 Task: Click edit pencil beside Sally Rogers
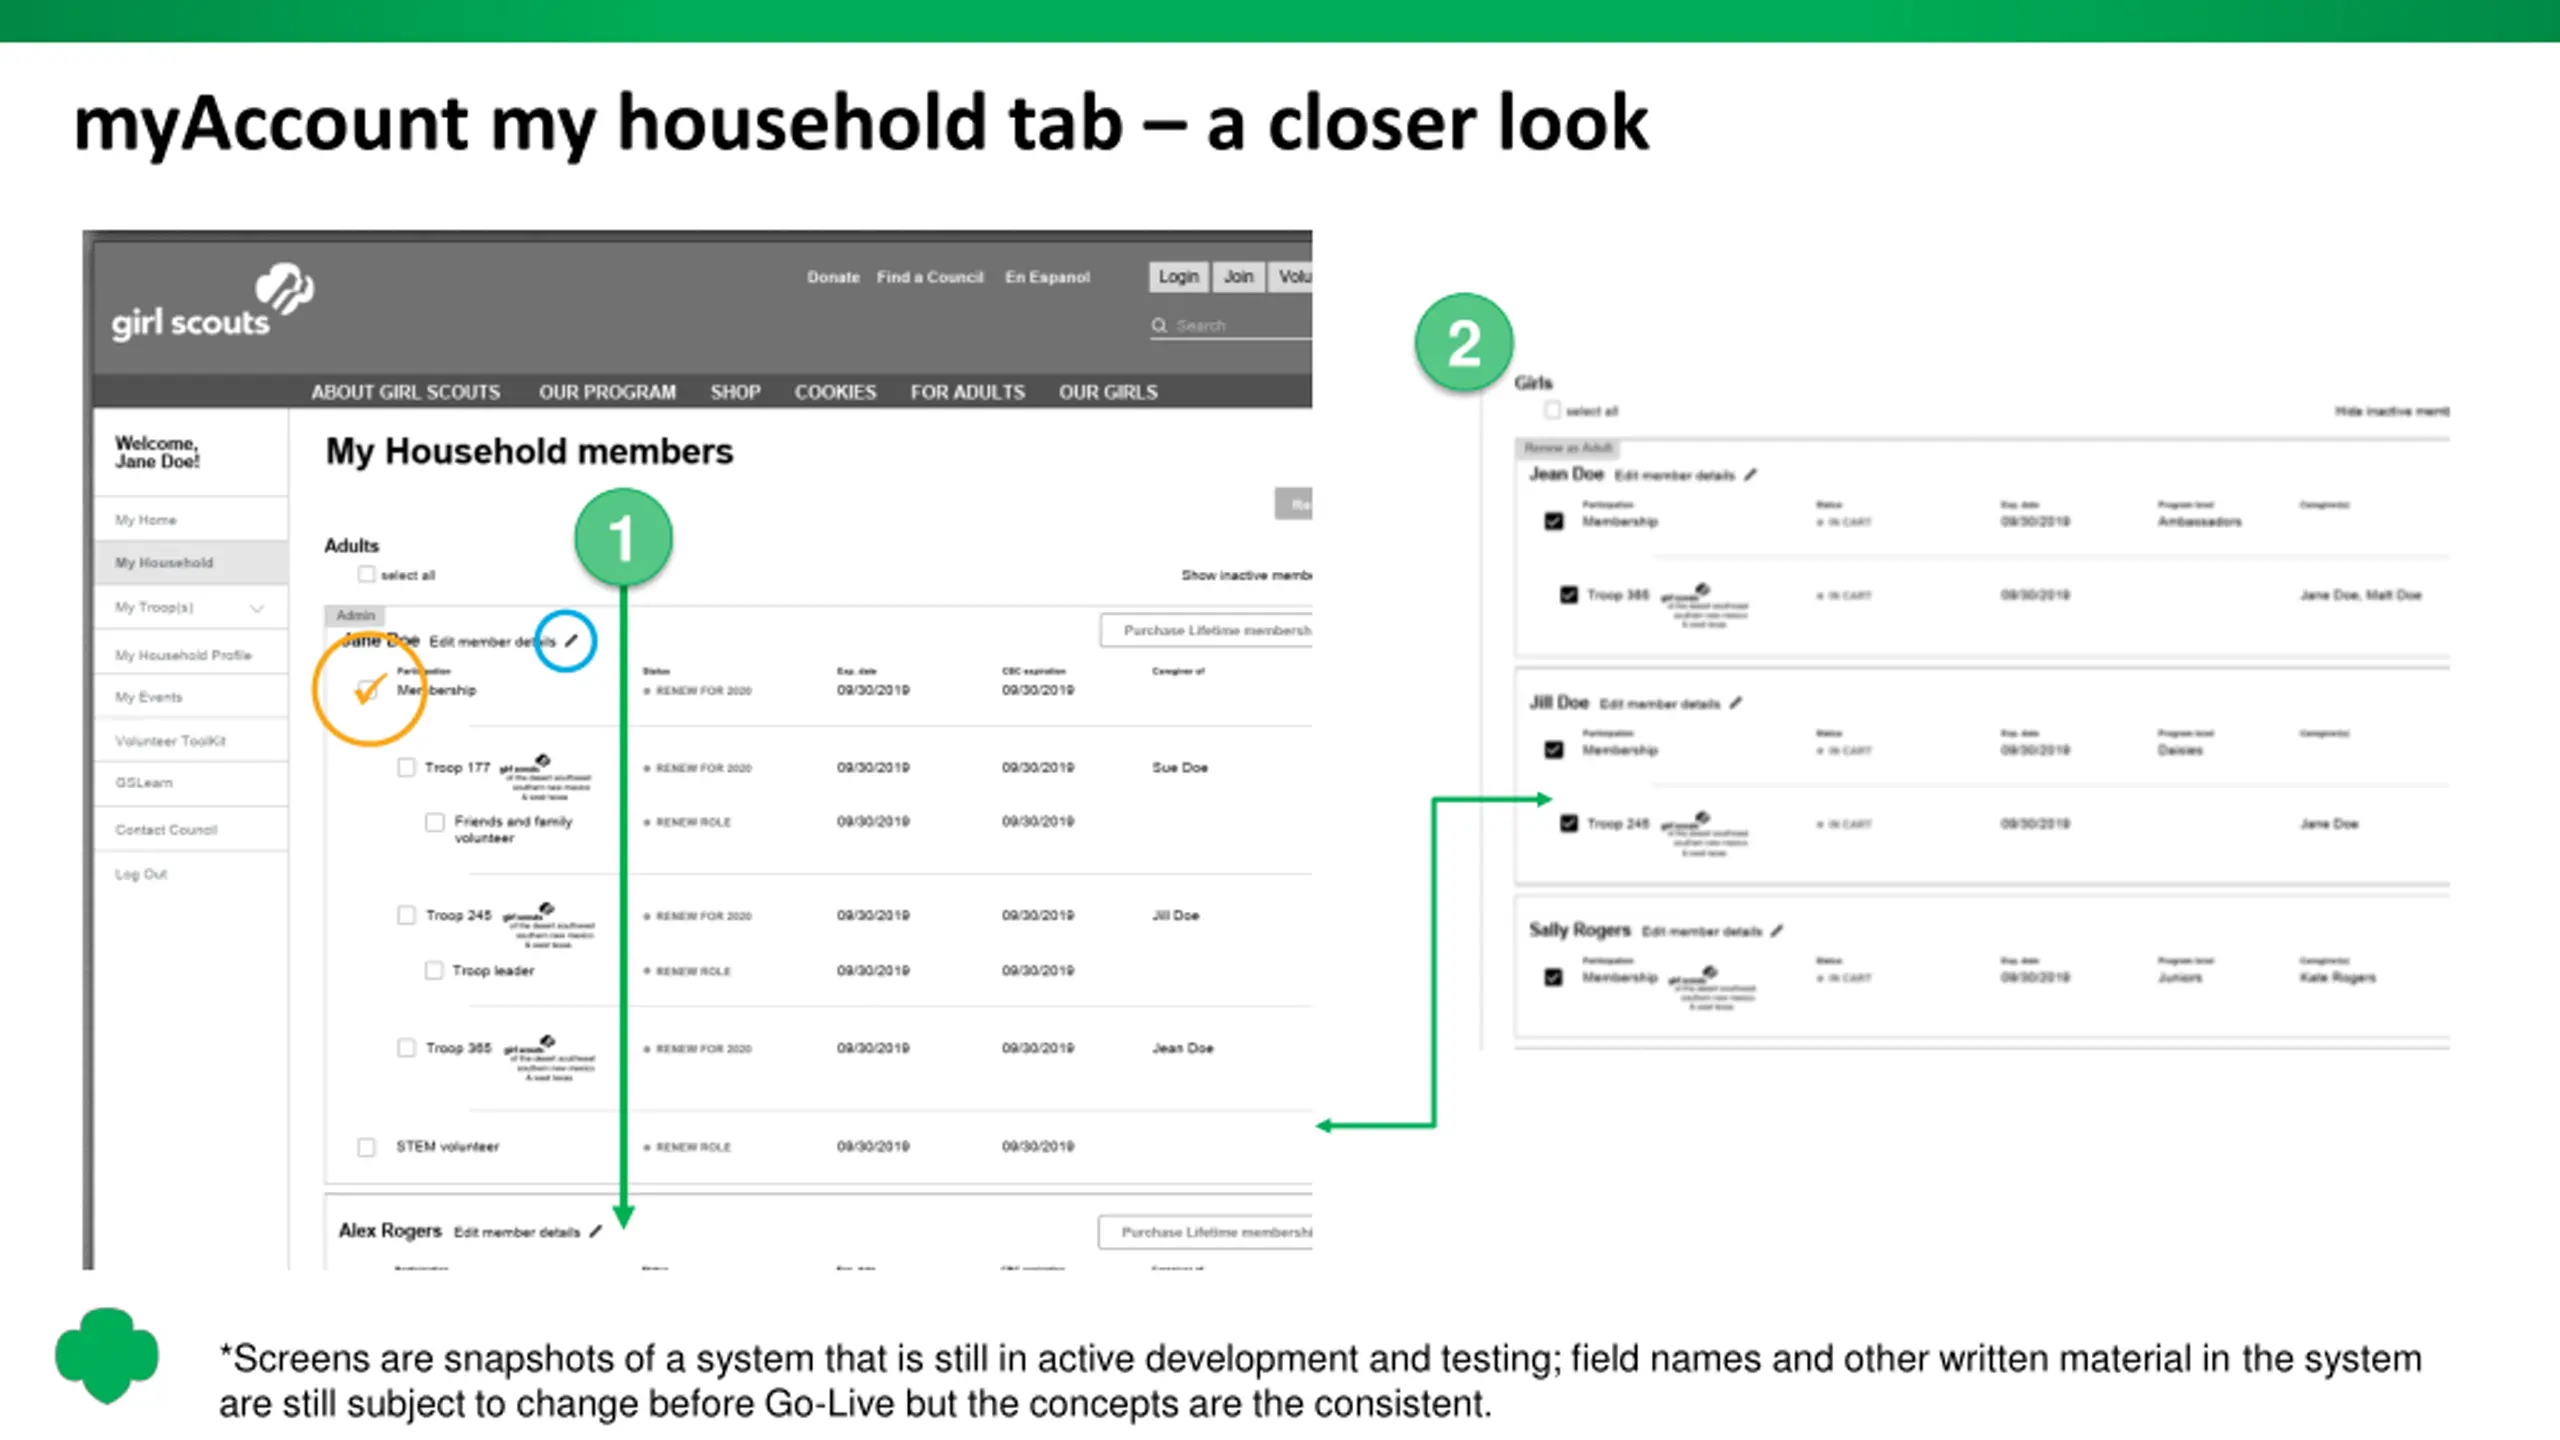(1777, 931)
